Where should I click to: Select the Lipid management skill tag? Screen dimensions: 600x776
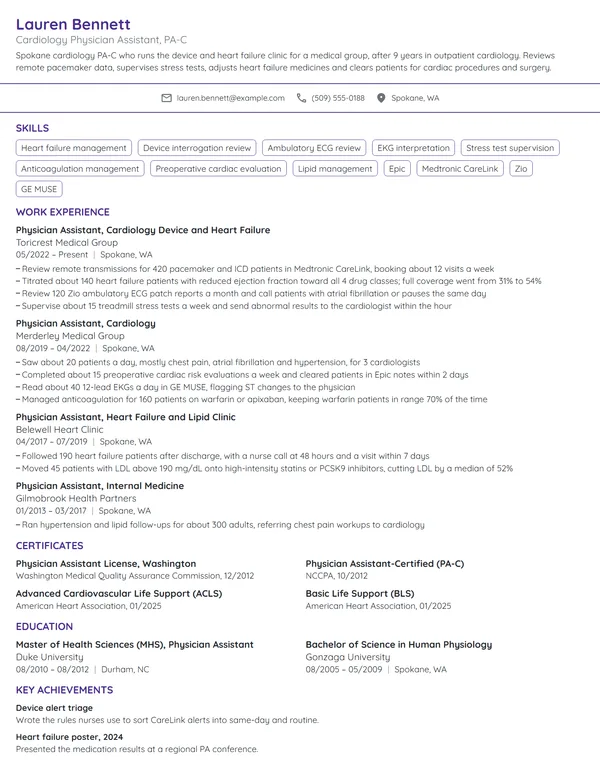point(335,169)
